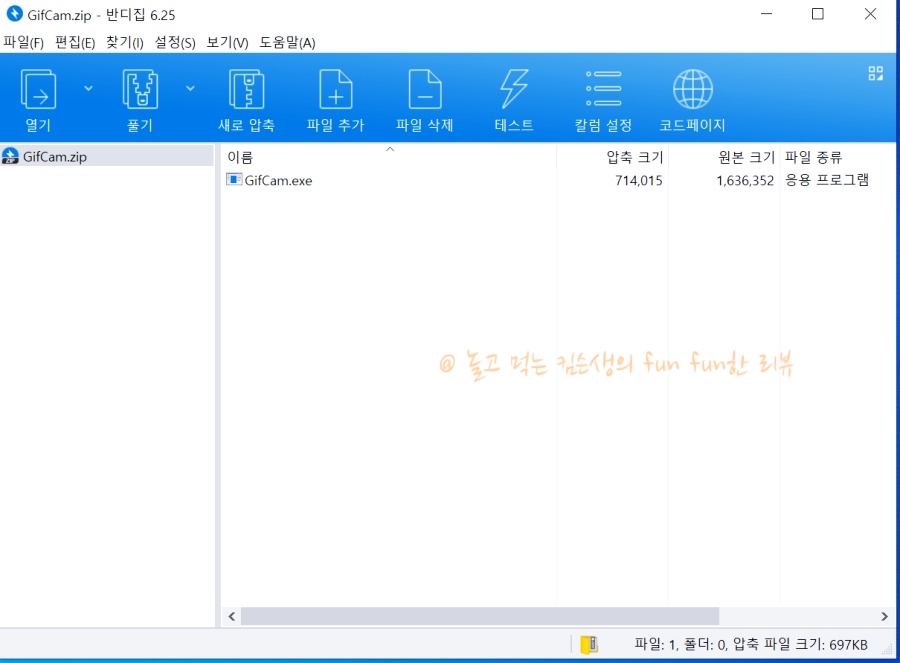Open 칼럼 설정 column settings icon
Viewport: 900px width, 663px height.
[603, 88]
